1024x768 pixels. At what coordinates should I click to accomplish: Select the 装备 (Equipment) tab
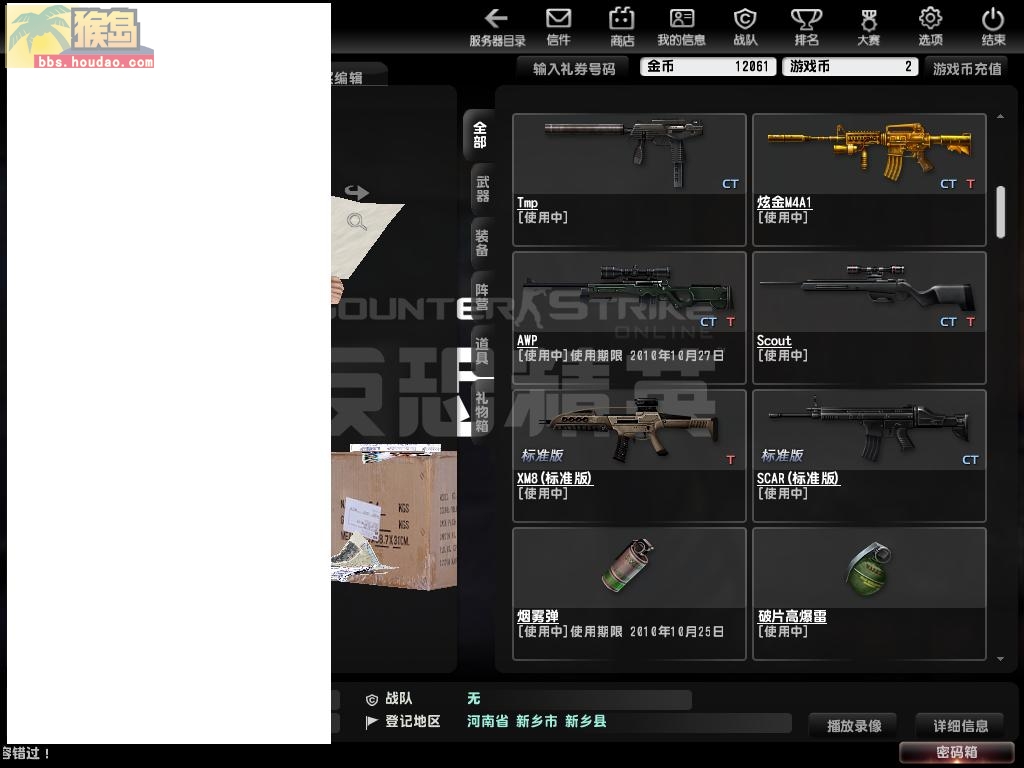pyautogui.click(x=482, y=243)
